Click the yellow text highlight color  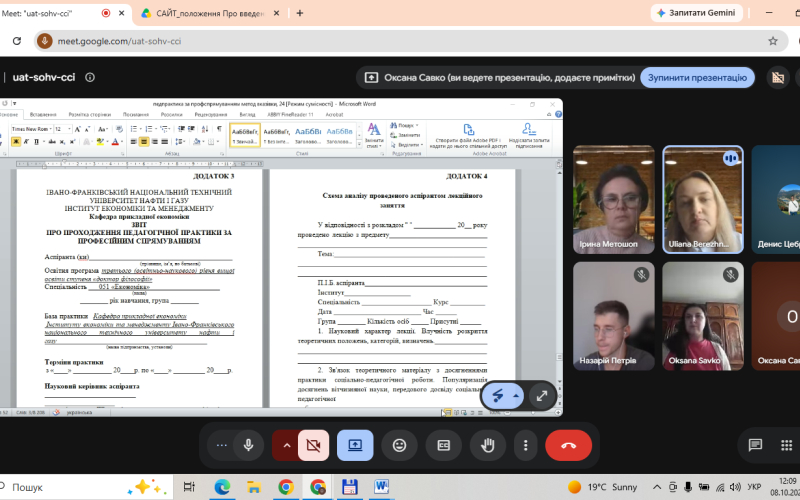(99, 141)
